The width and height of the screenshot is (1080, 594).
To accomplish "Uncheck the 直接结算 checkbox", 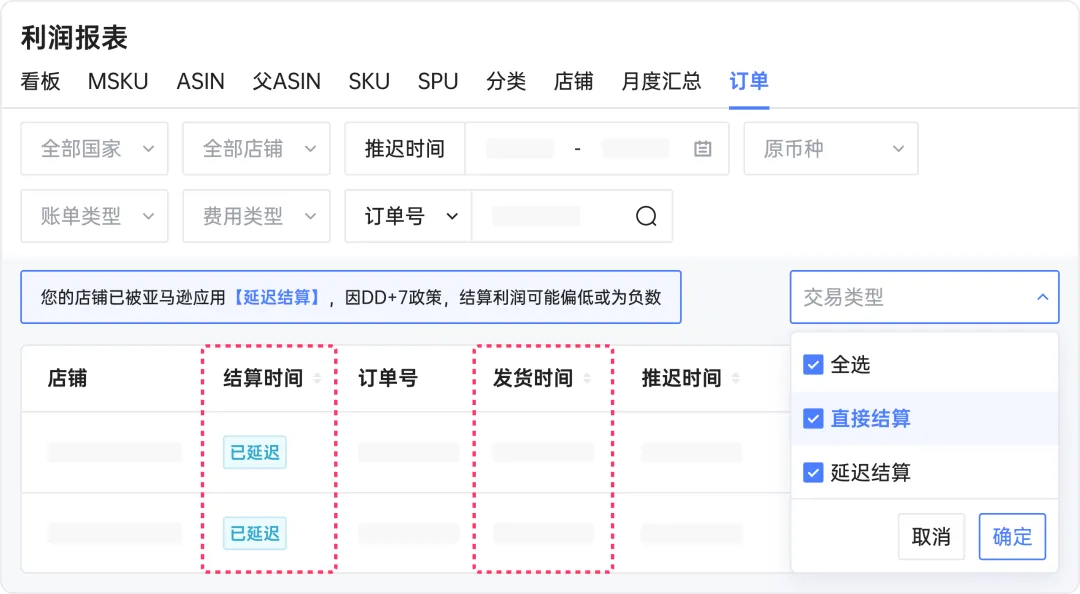I will click(813, 418).
